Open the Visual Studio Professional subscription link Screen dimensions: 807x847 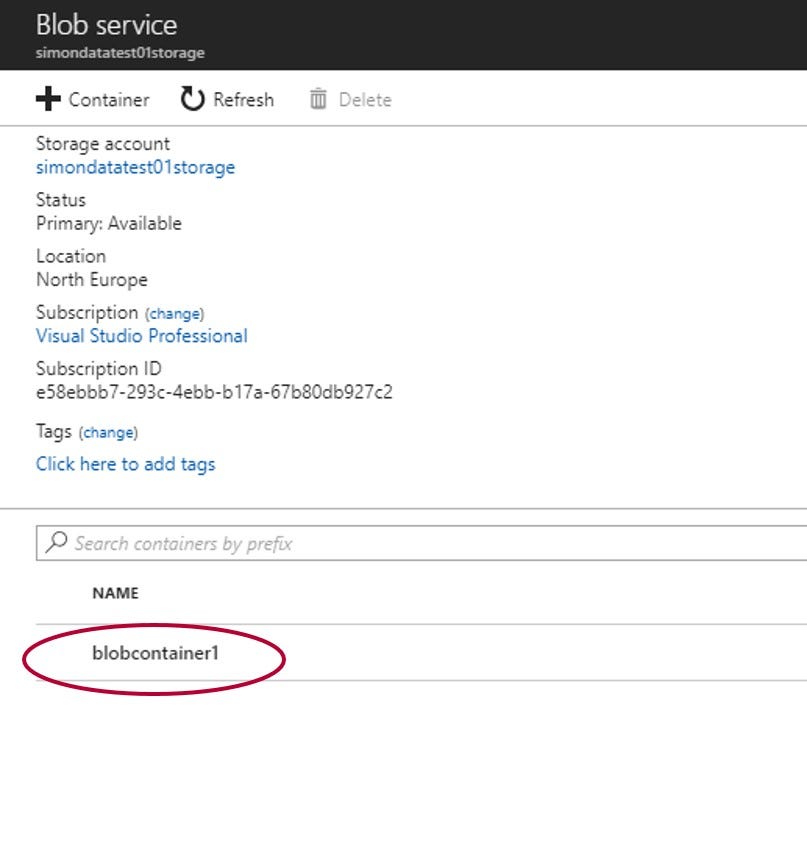(x=142, y=336)
